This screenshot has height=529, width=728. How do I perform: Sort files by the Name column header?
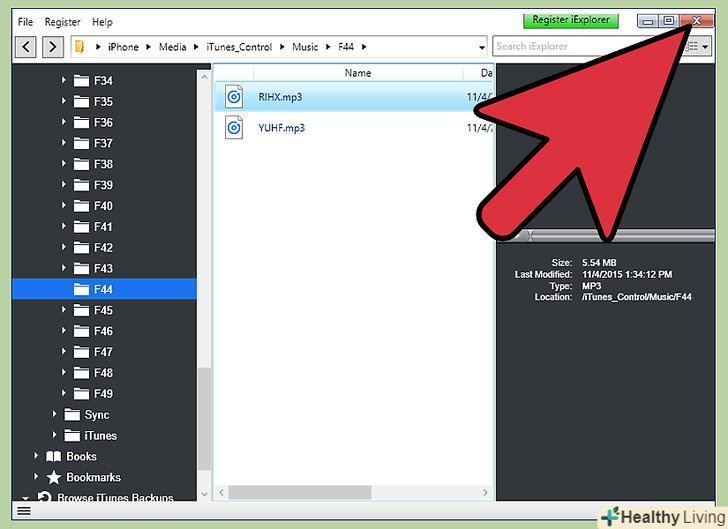pyautogui.click(x=358, y=73)
